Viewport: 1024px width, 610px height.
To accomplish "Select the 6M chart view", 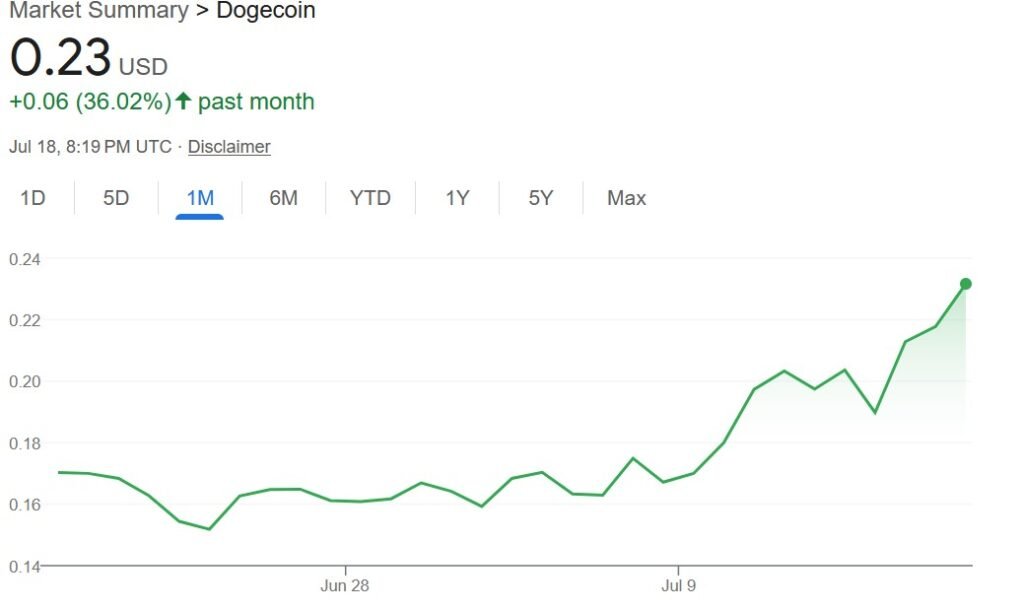I will pos(283,198).
